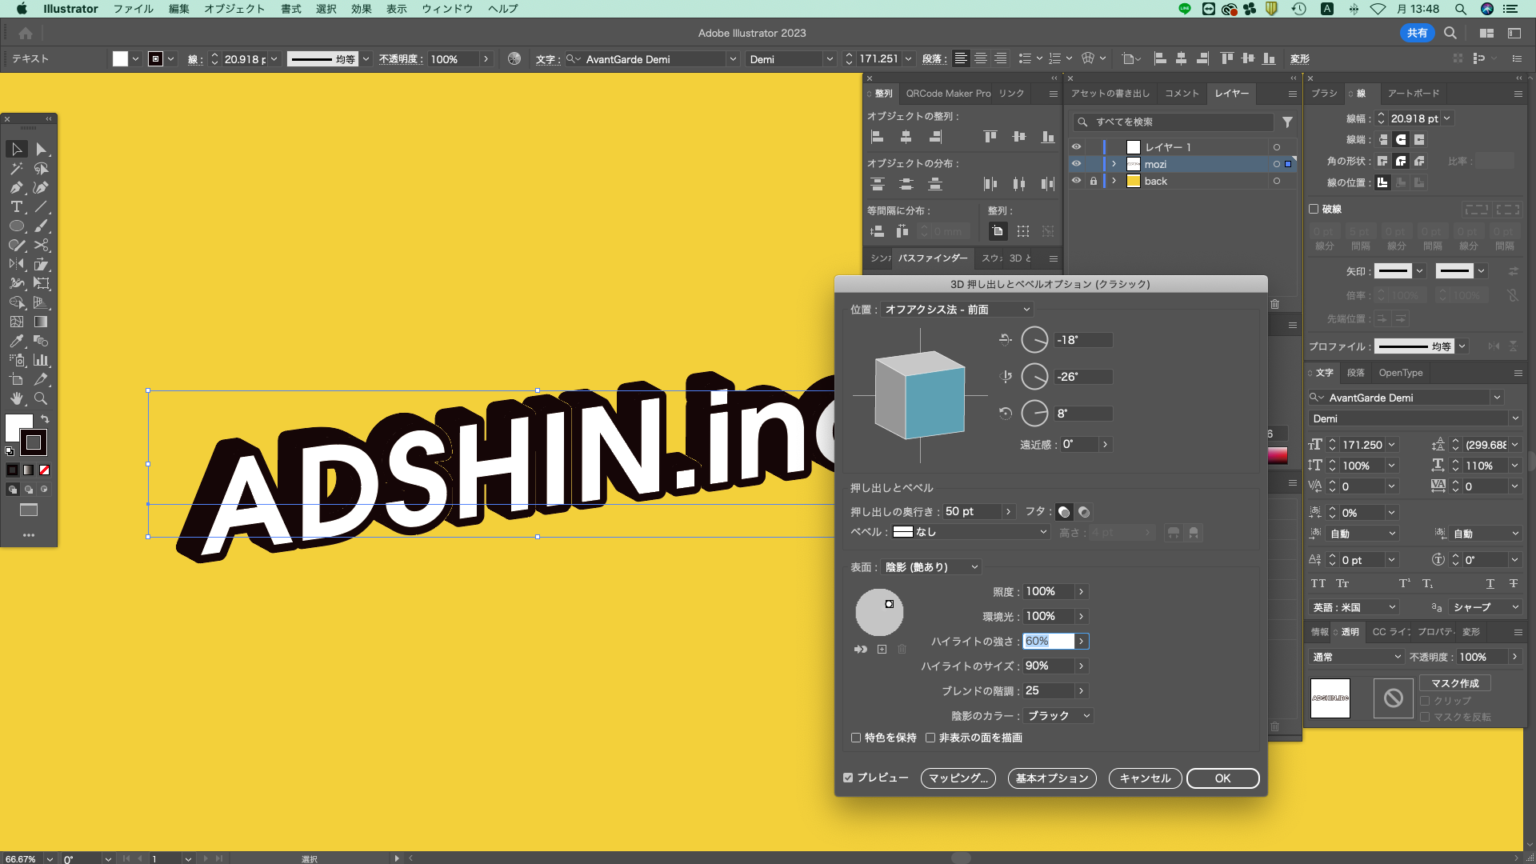Viewport: 1536px width, 864px height.
Task: Select the Scissors tool
Action: pyautogui.click(x=41, y=245)
